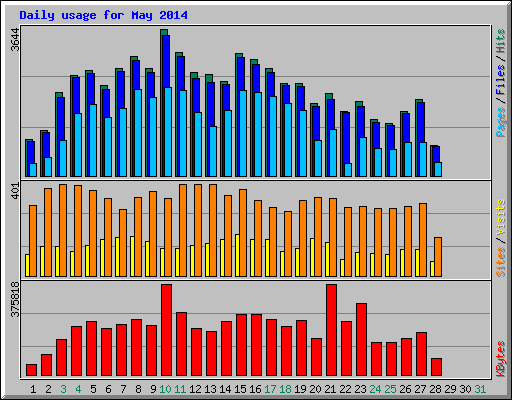Click day label 28 on the x-axis
512x400 pixels.
(x=435, y=389)
